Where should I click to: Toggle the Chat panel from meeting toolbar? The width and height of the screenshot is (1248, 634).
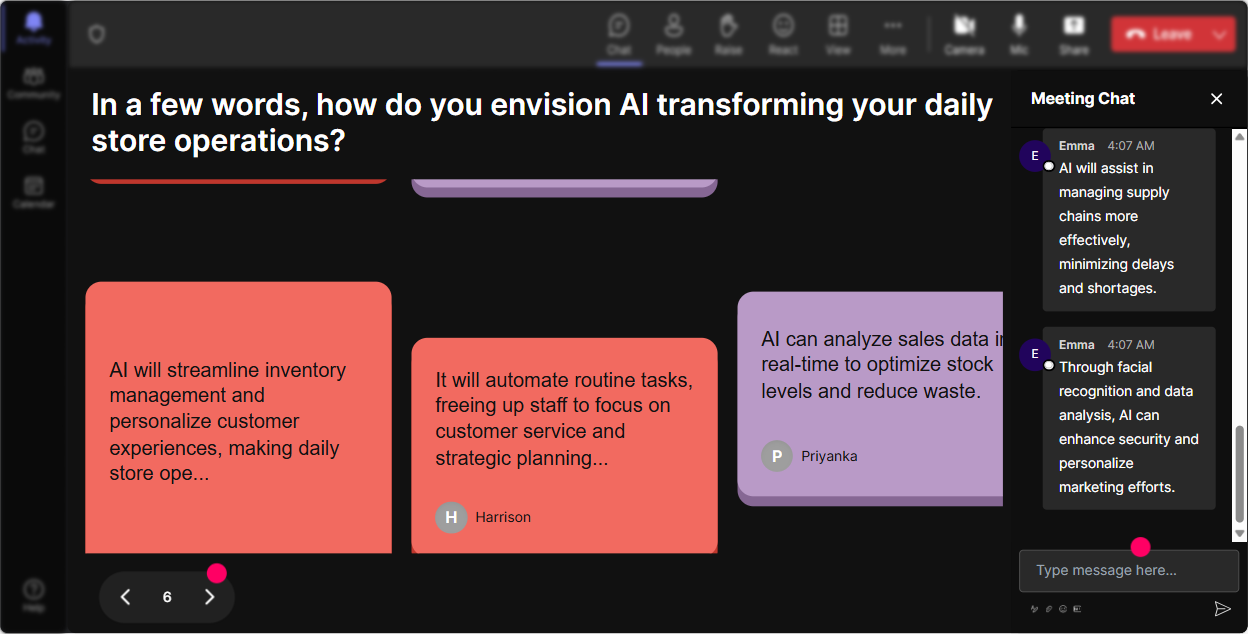(x=619, y=34)
